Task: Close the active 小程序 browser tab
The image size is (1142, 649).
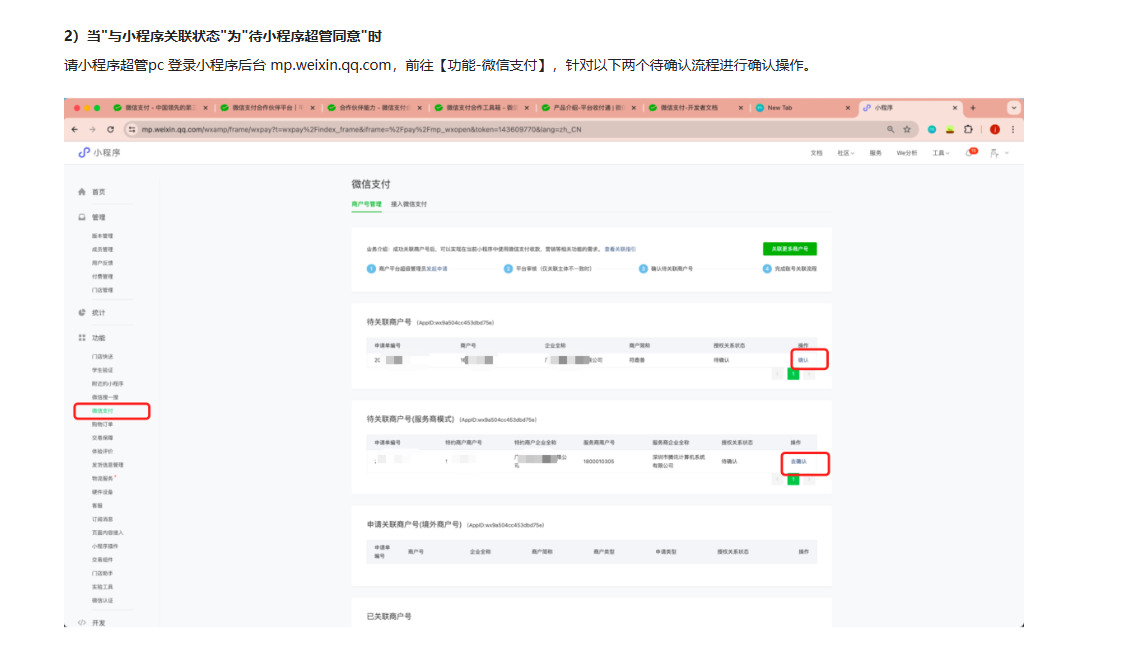Action: coord(955,108)
